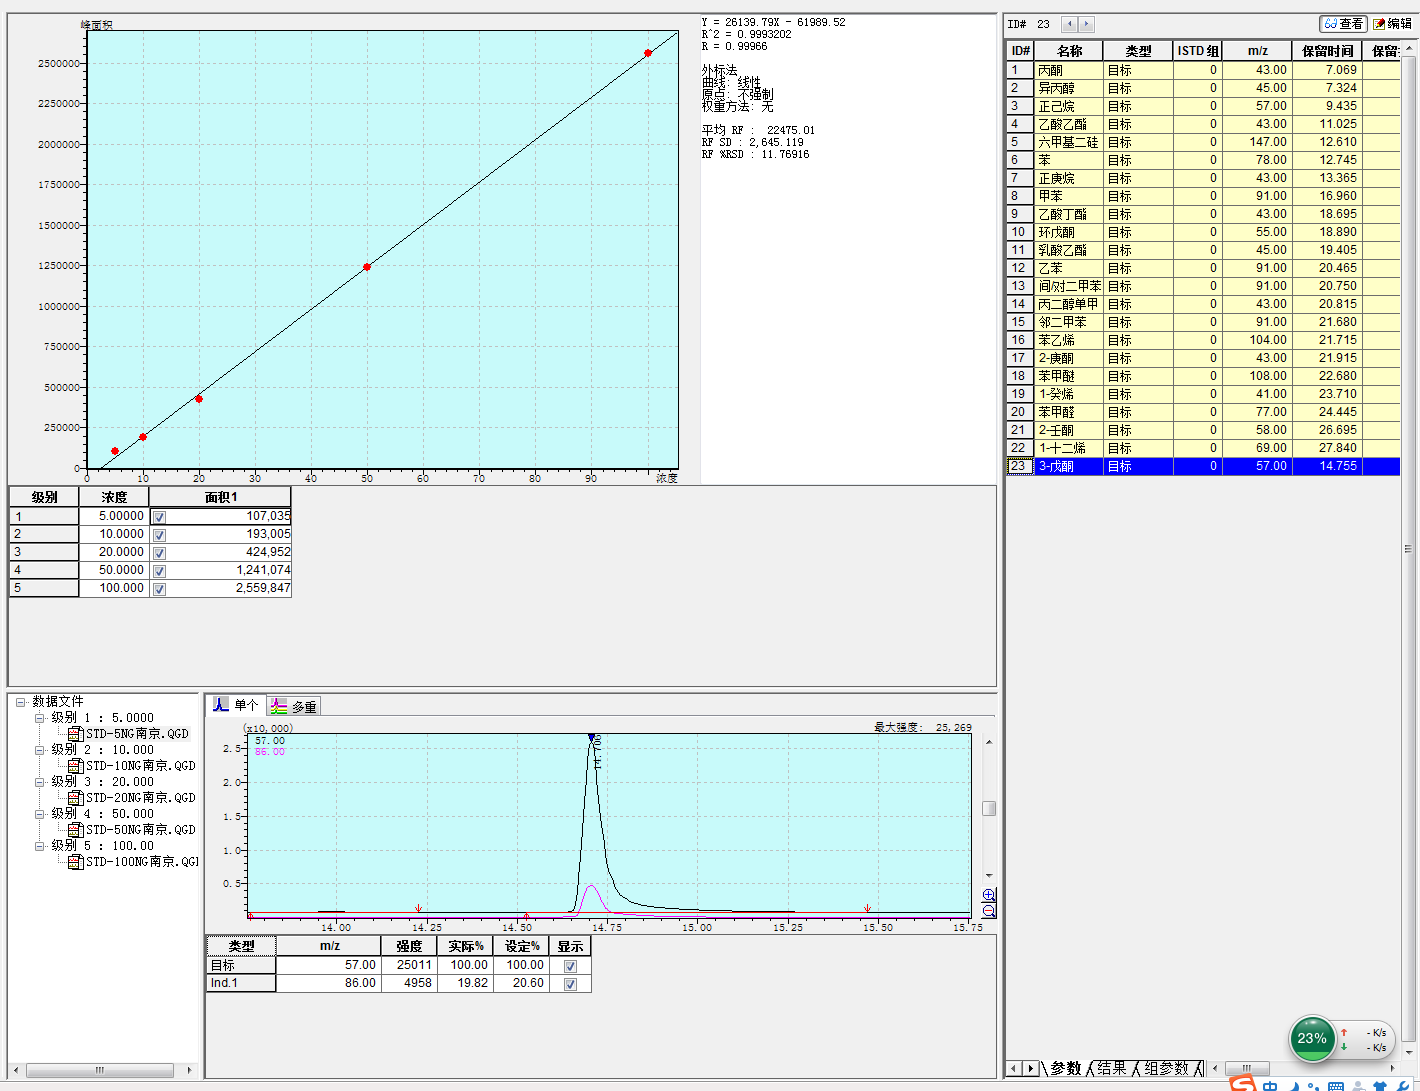Toggle level 4 calibration point checkbox
Screen dimensions: 1420x1091
coord(159,571)
